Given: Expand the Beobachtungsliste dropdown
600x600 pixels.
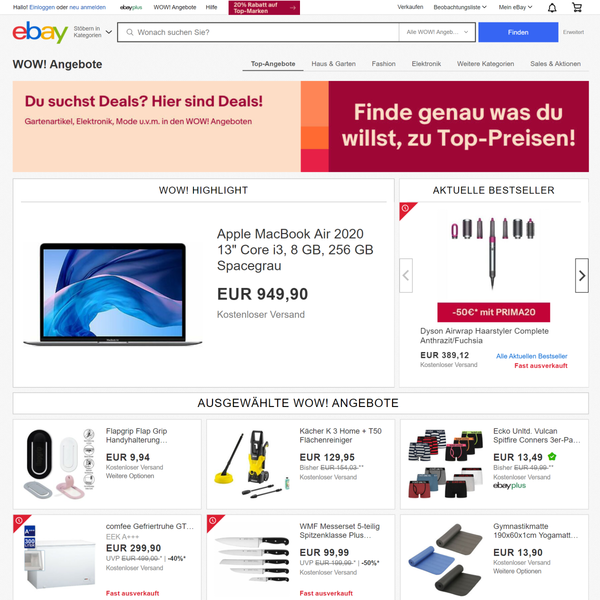Looking at the screenshot, I should pos(460,7).
